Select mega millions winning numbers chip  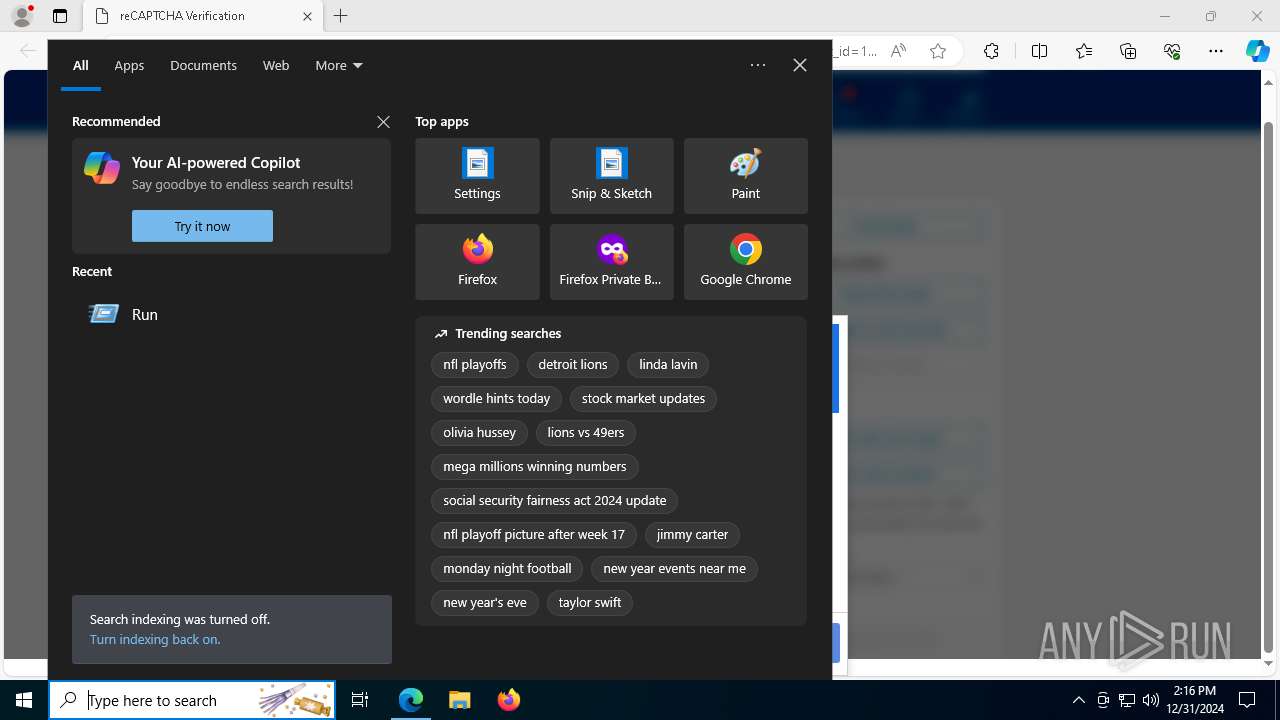[535, 467]
